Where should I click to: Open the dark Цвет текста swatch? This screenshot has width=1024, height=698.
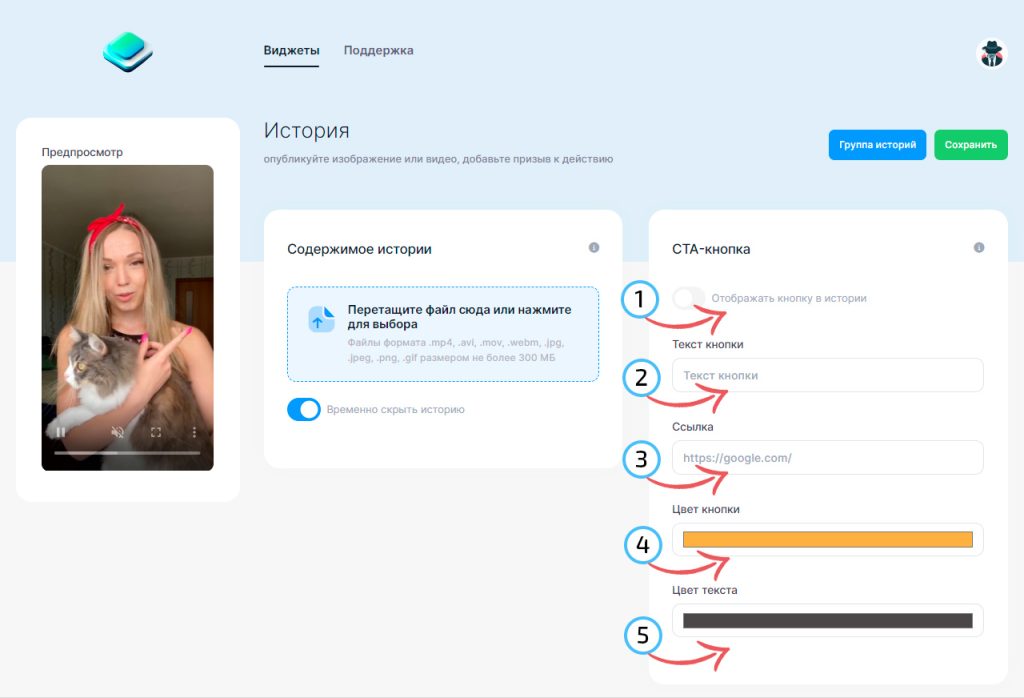[827, 620]
